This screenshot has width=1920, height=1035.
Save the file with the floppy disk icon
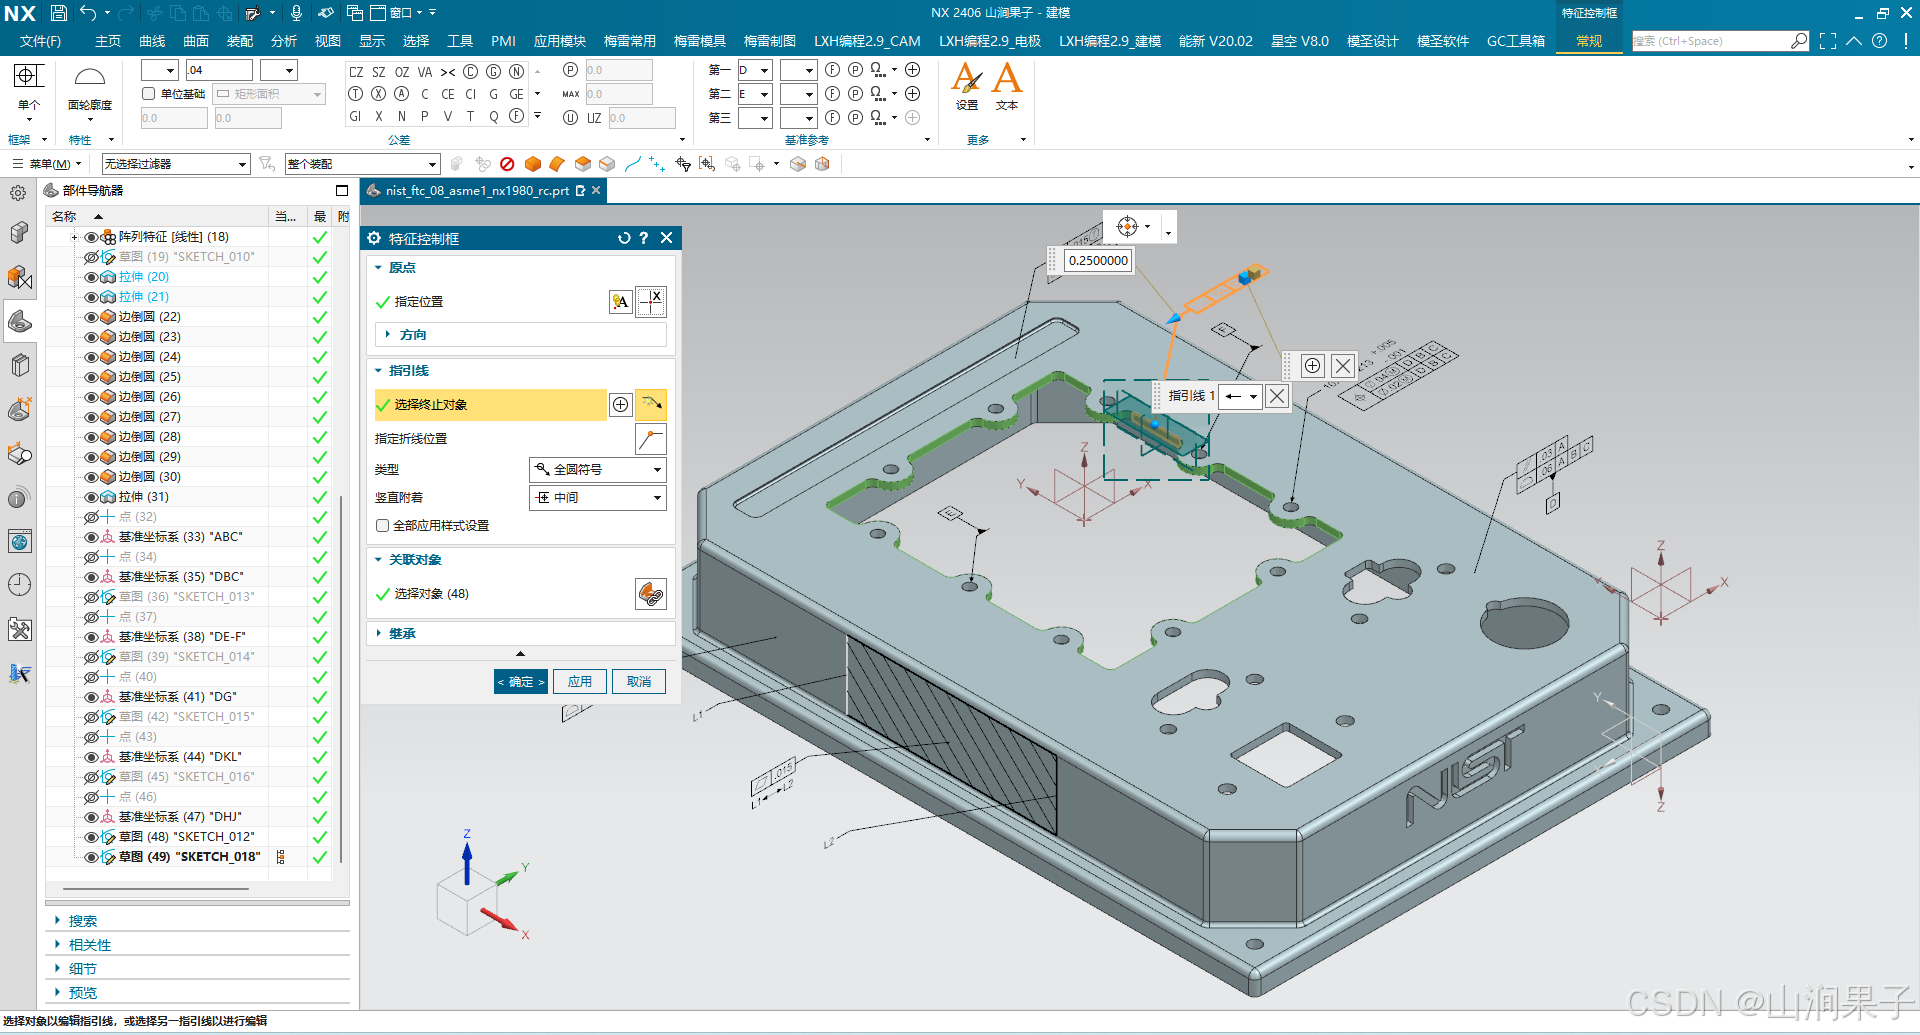pos(59,13)
